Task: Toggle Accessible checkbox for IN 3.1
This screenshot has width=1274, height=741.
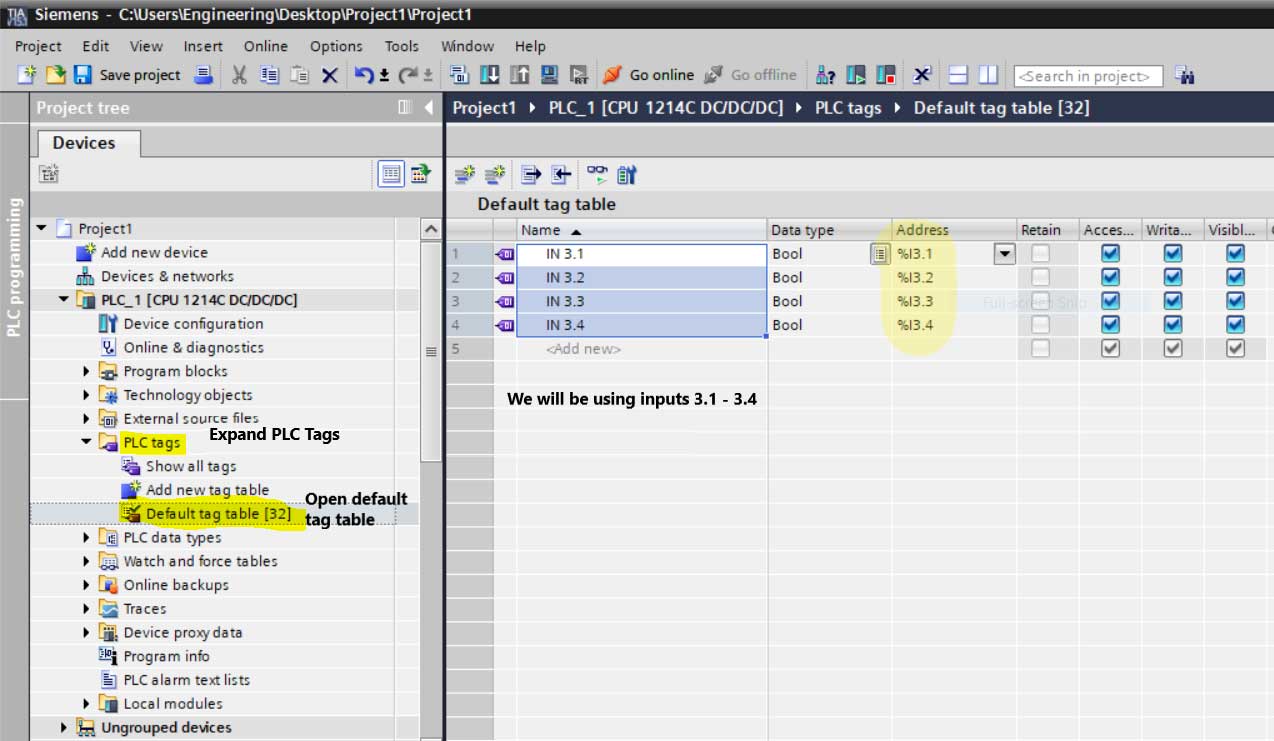Action: [x=1110, y=254]
